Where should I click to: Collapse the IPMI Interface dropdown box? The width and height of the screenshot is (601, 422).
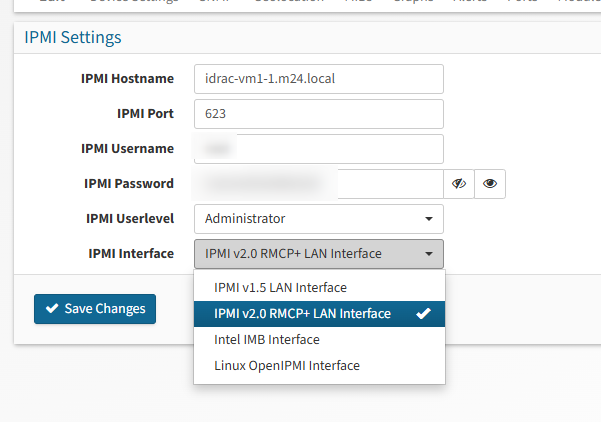318,254
